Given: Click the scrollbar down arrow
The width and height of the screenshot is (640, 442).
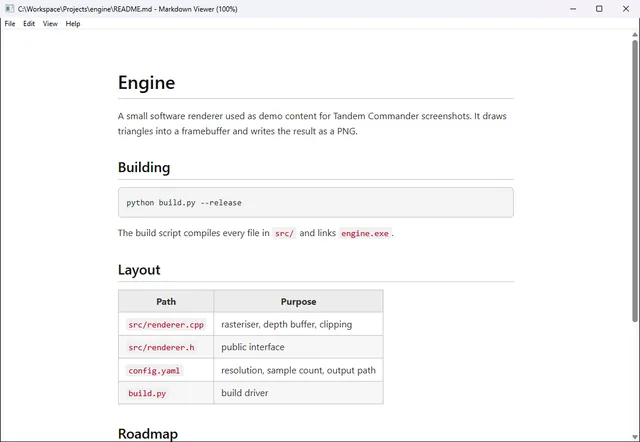Looking at the screenshot, I should pos(635,437).
